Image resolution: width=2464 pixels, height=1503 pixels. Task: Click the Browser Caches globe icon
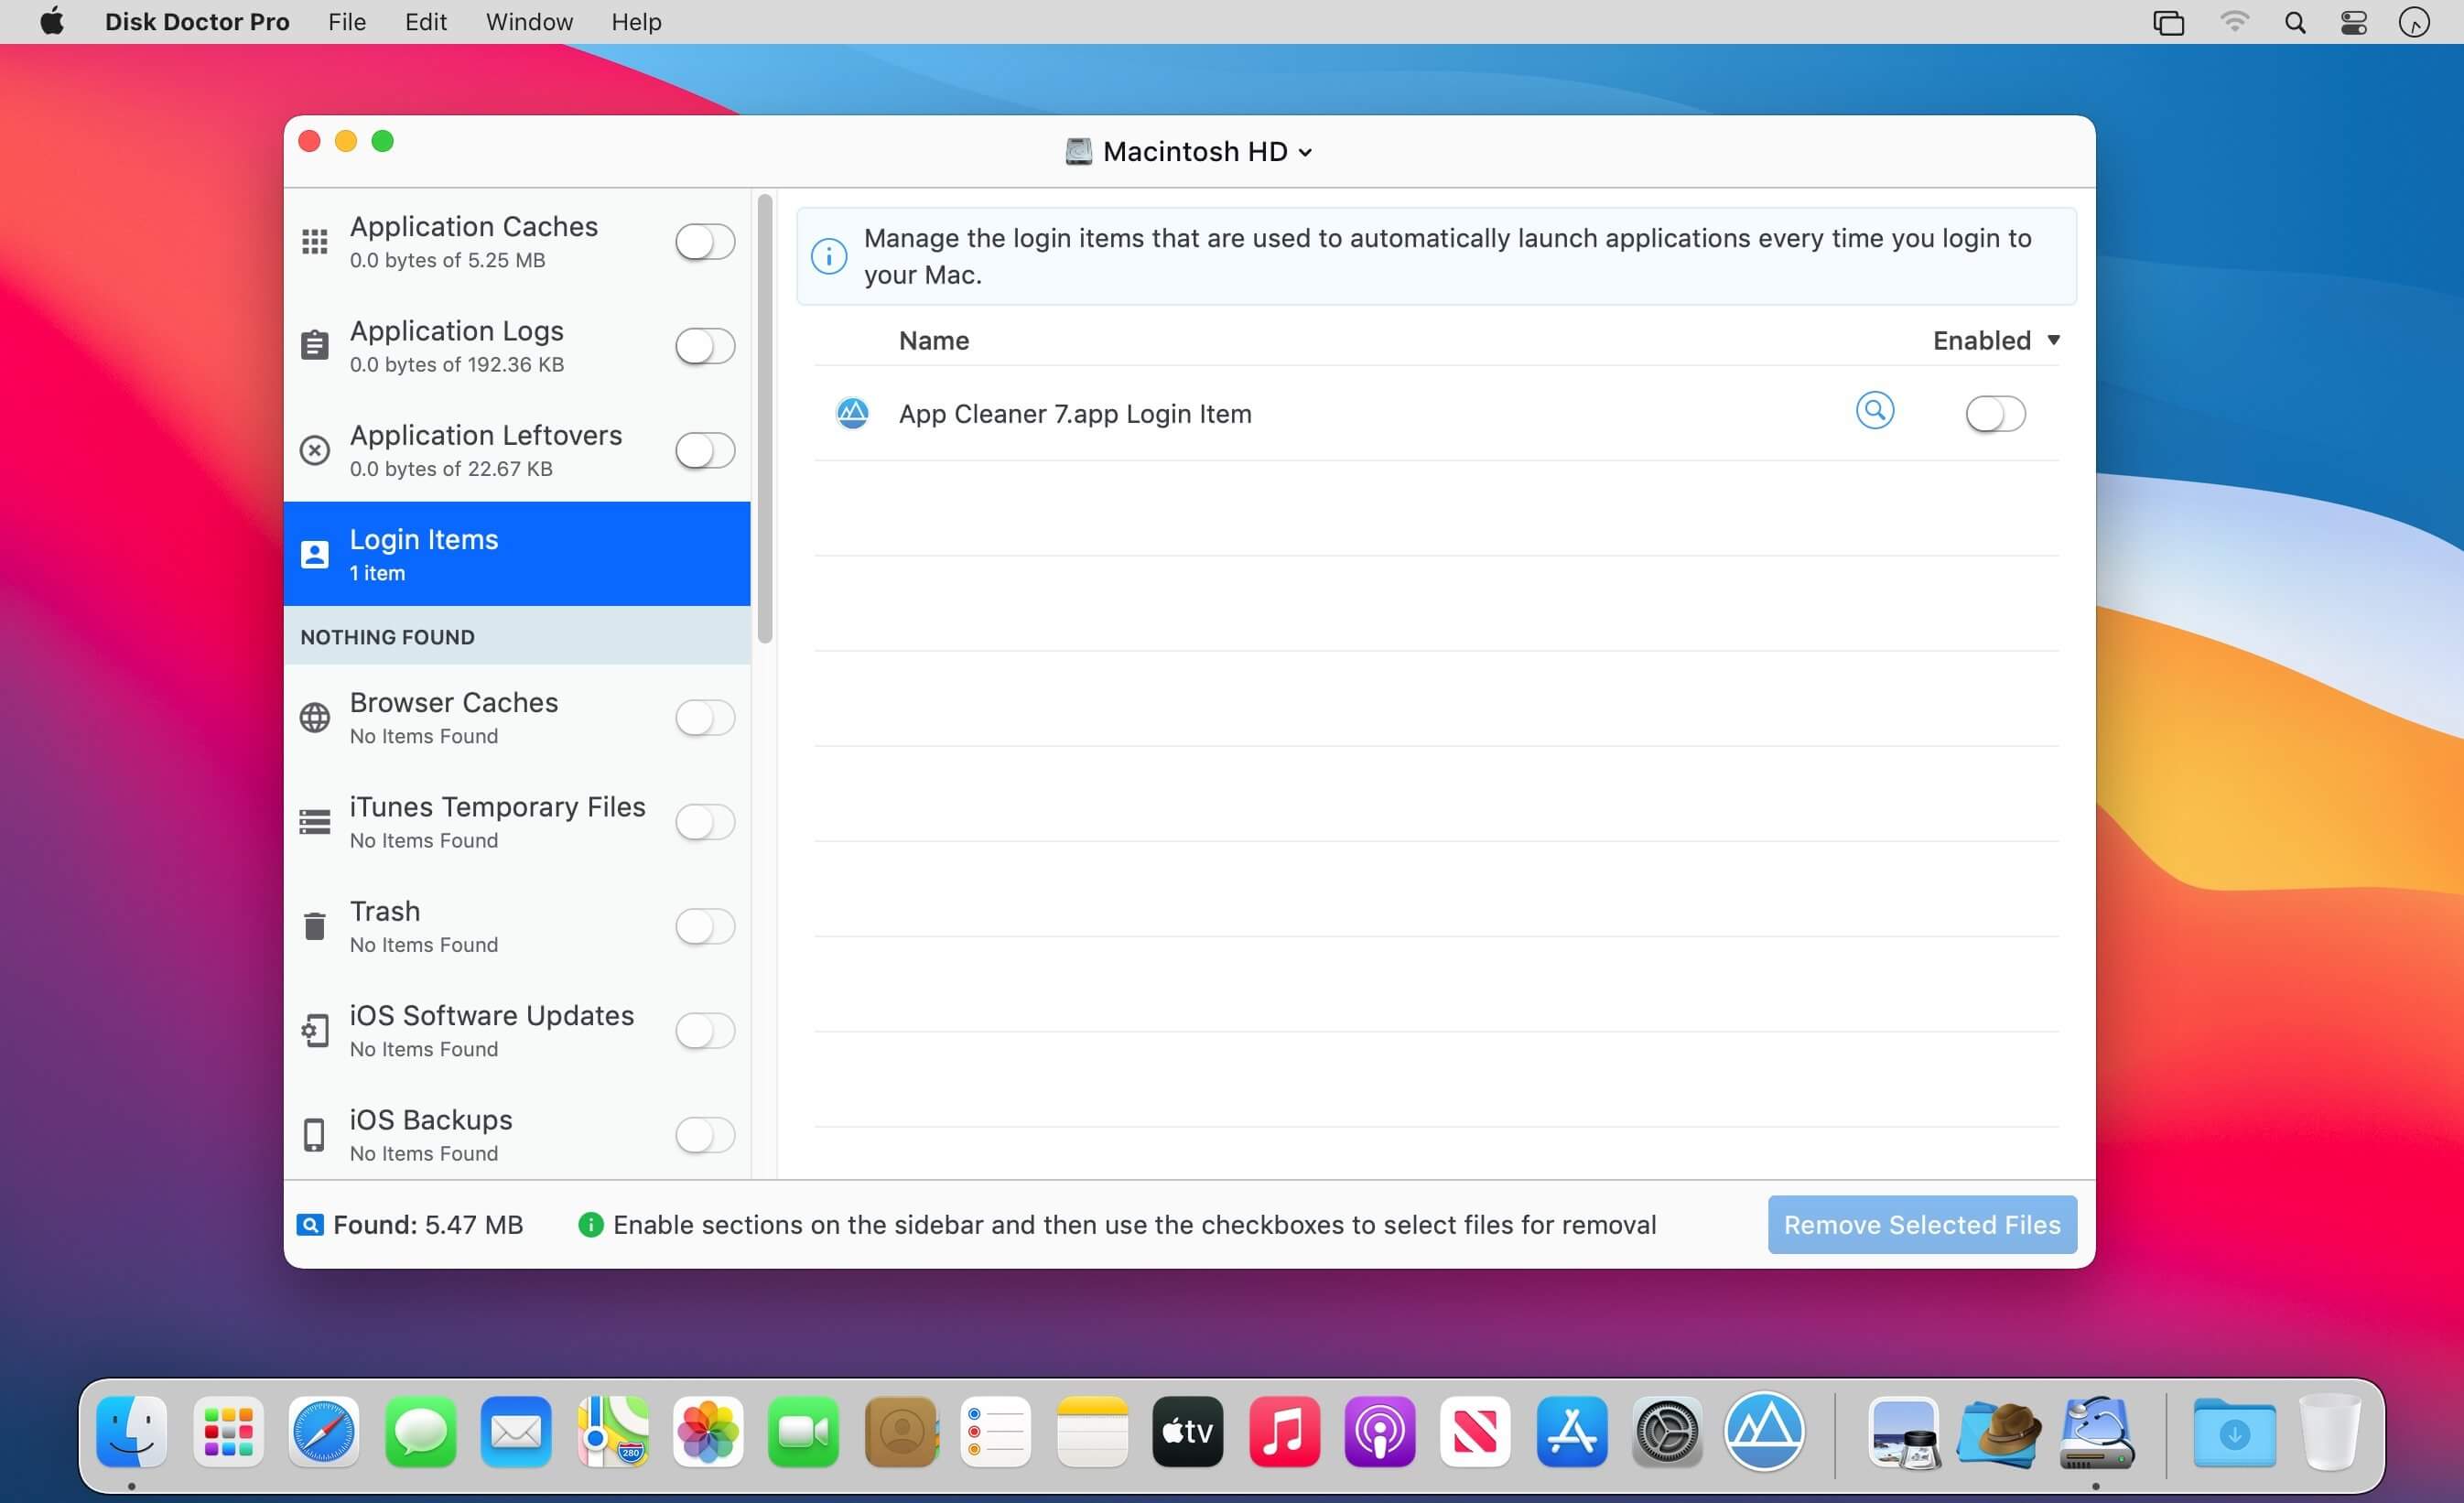(x=314, y=717)
